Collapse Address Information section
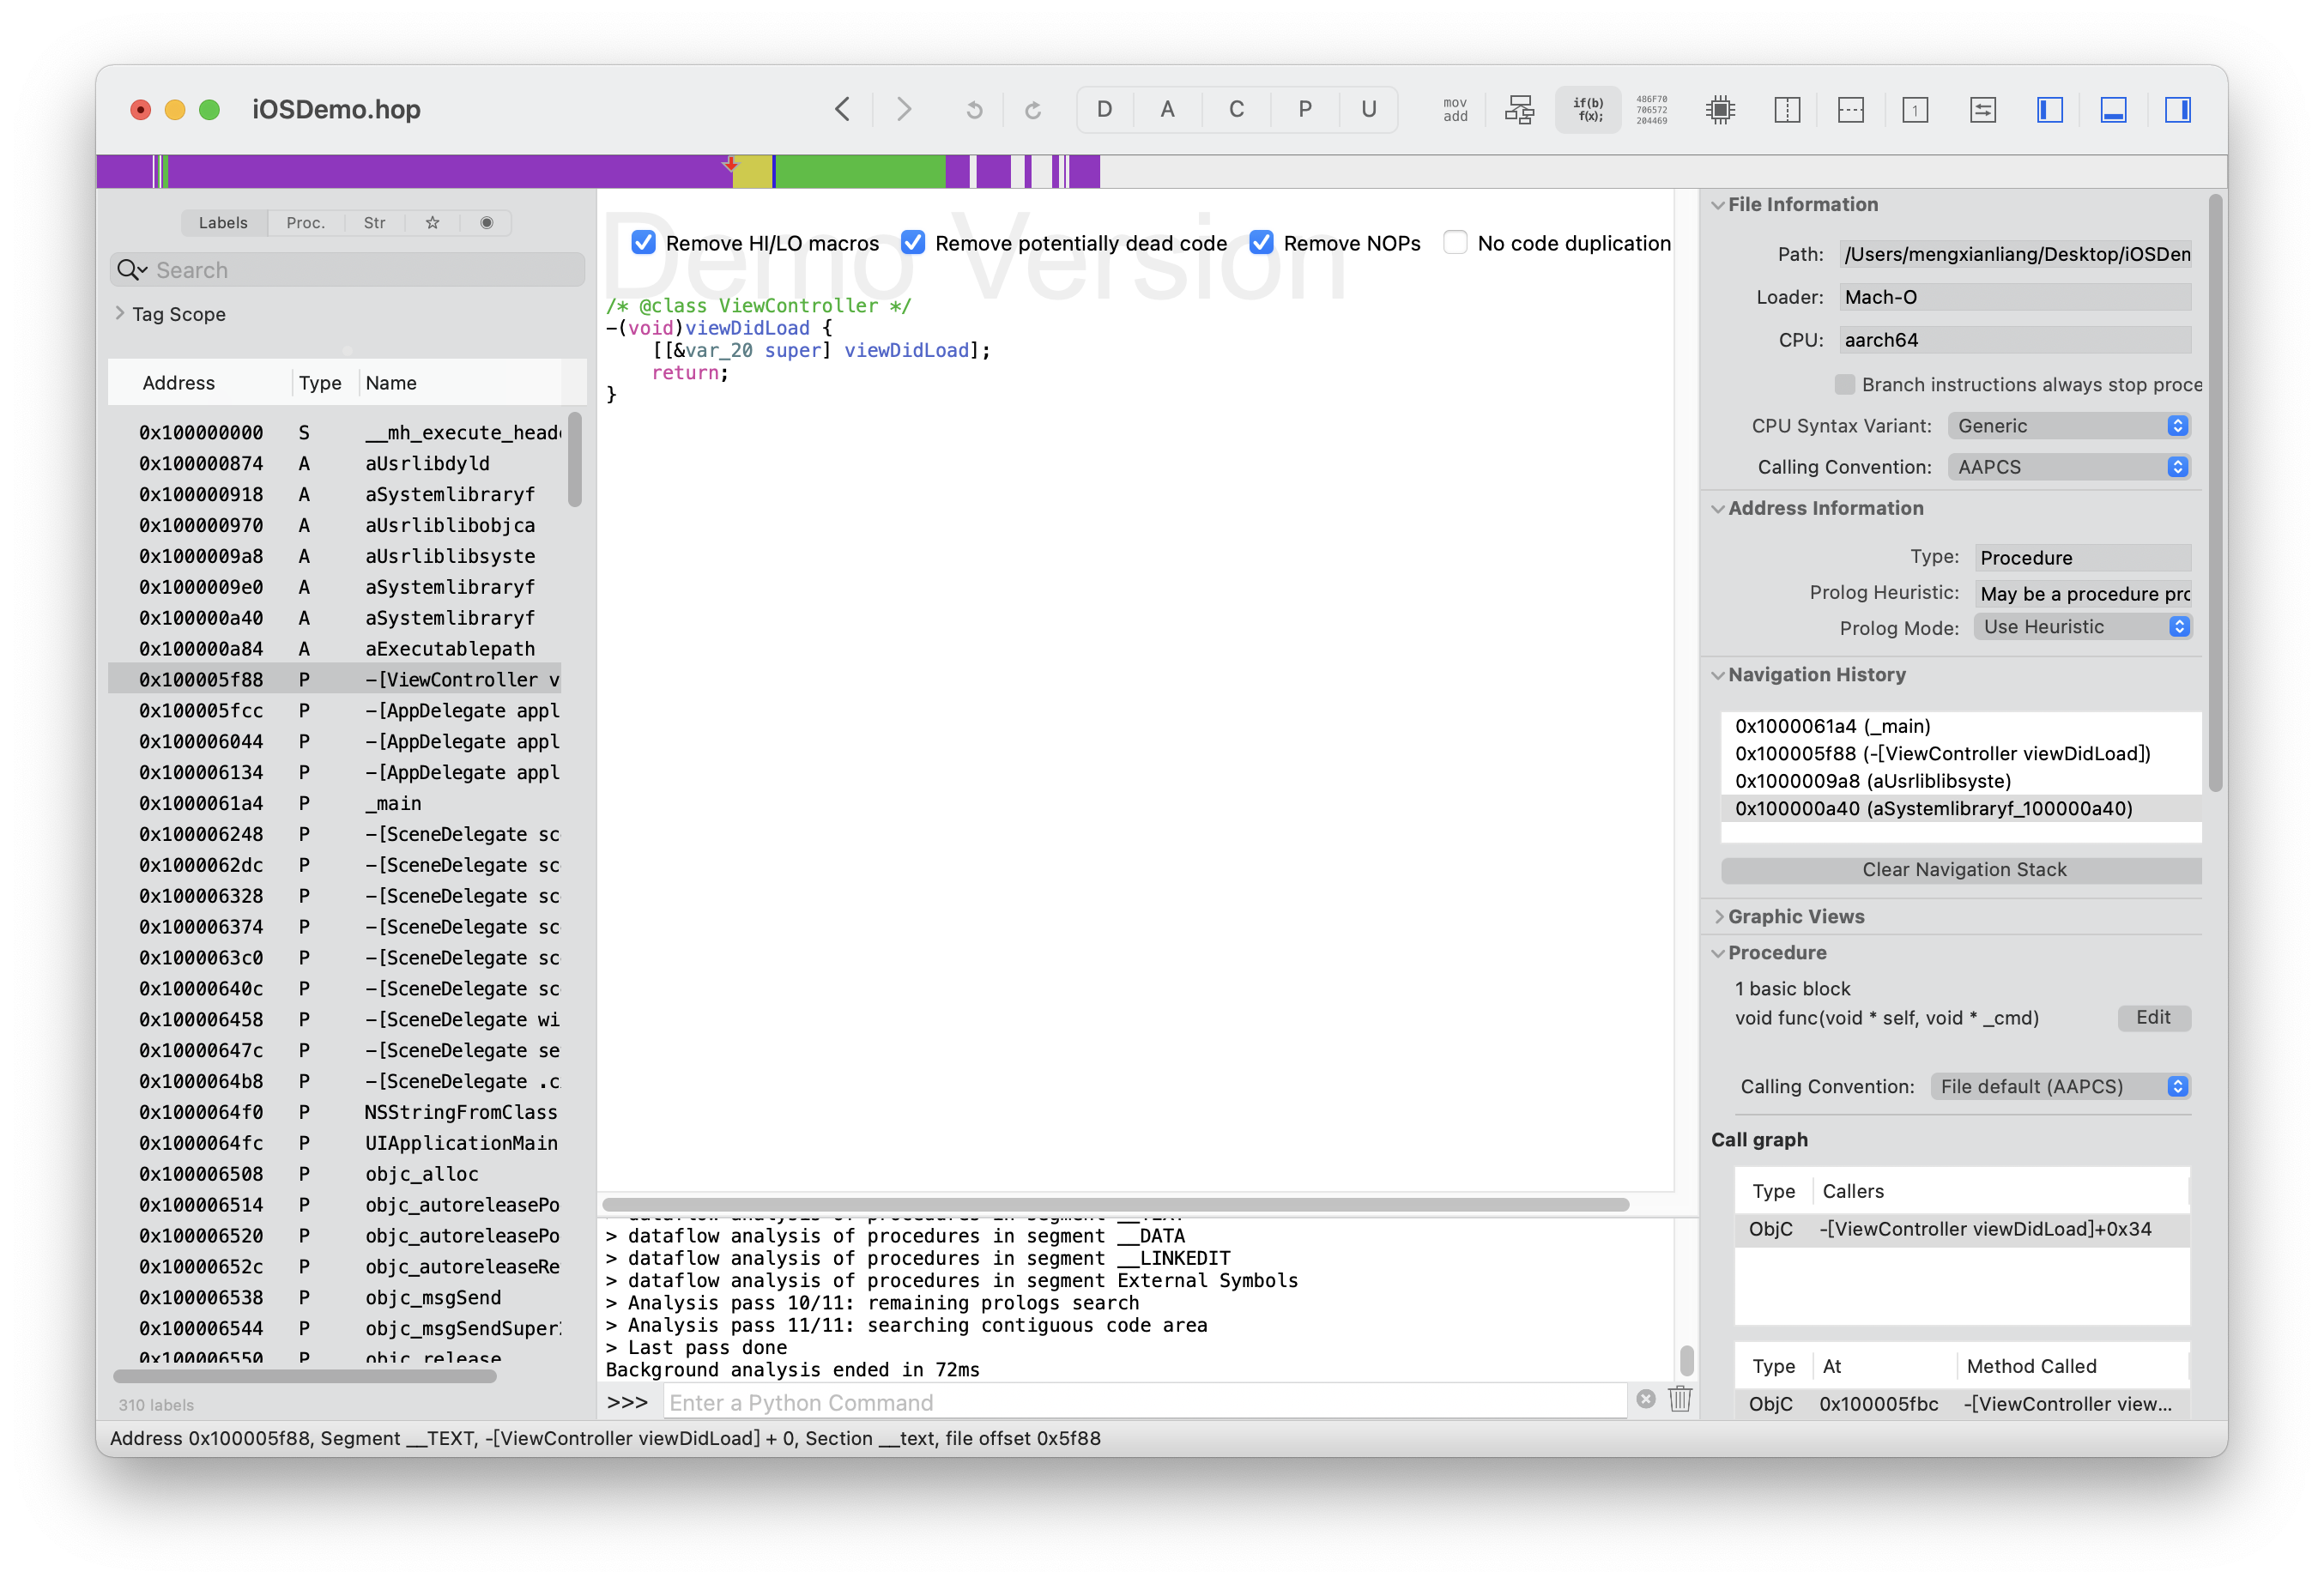The image size is (2324, 1584). click(1718, 508)
